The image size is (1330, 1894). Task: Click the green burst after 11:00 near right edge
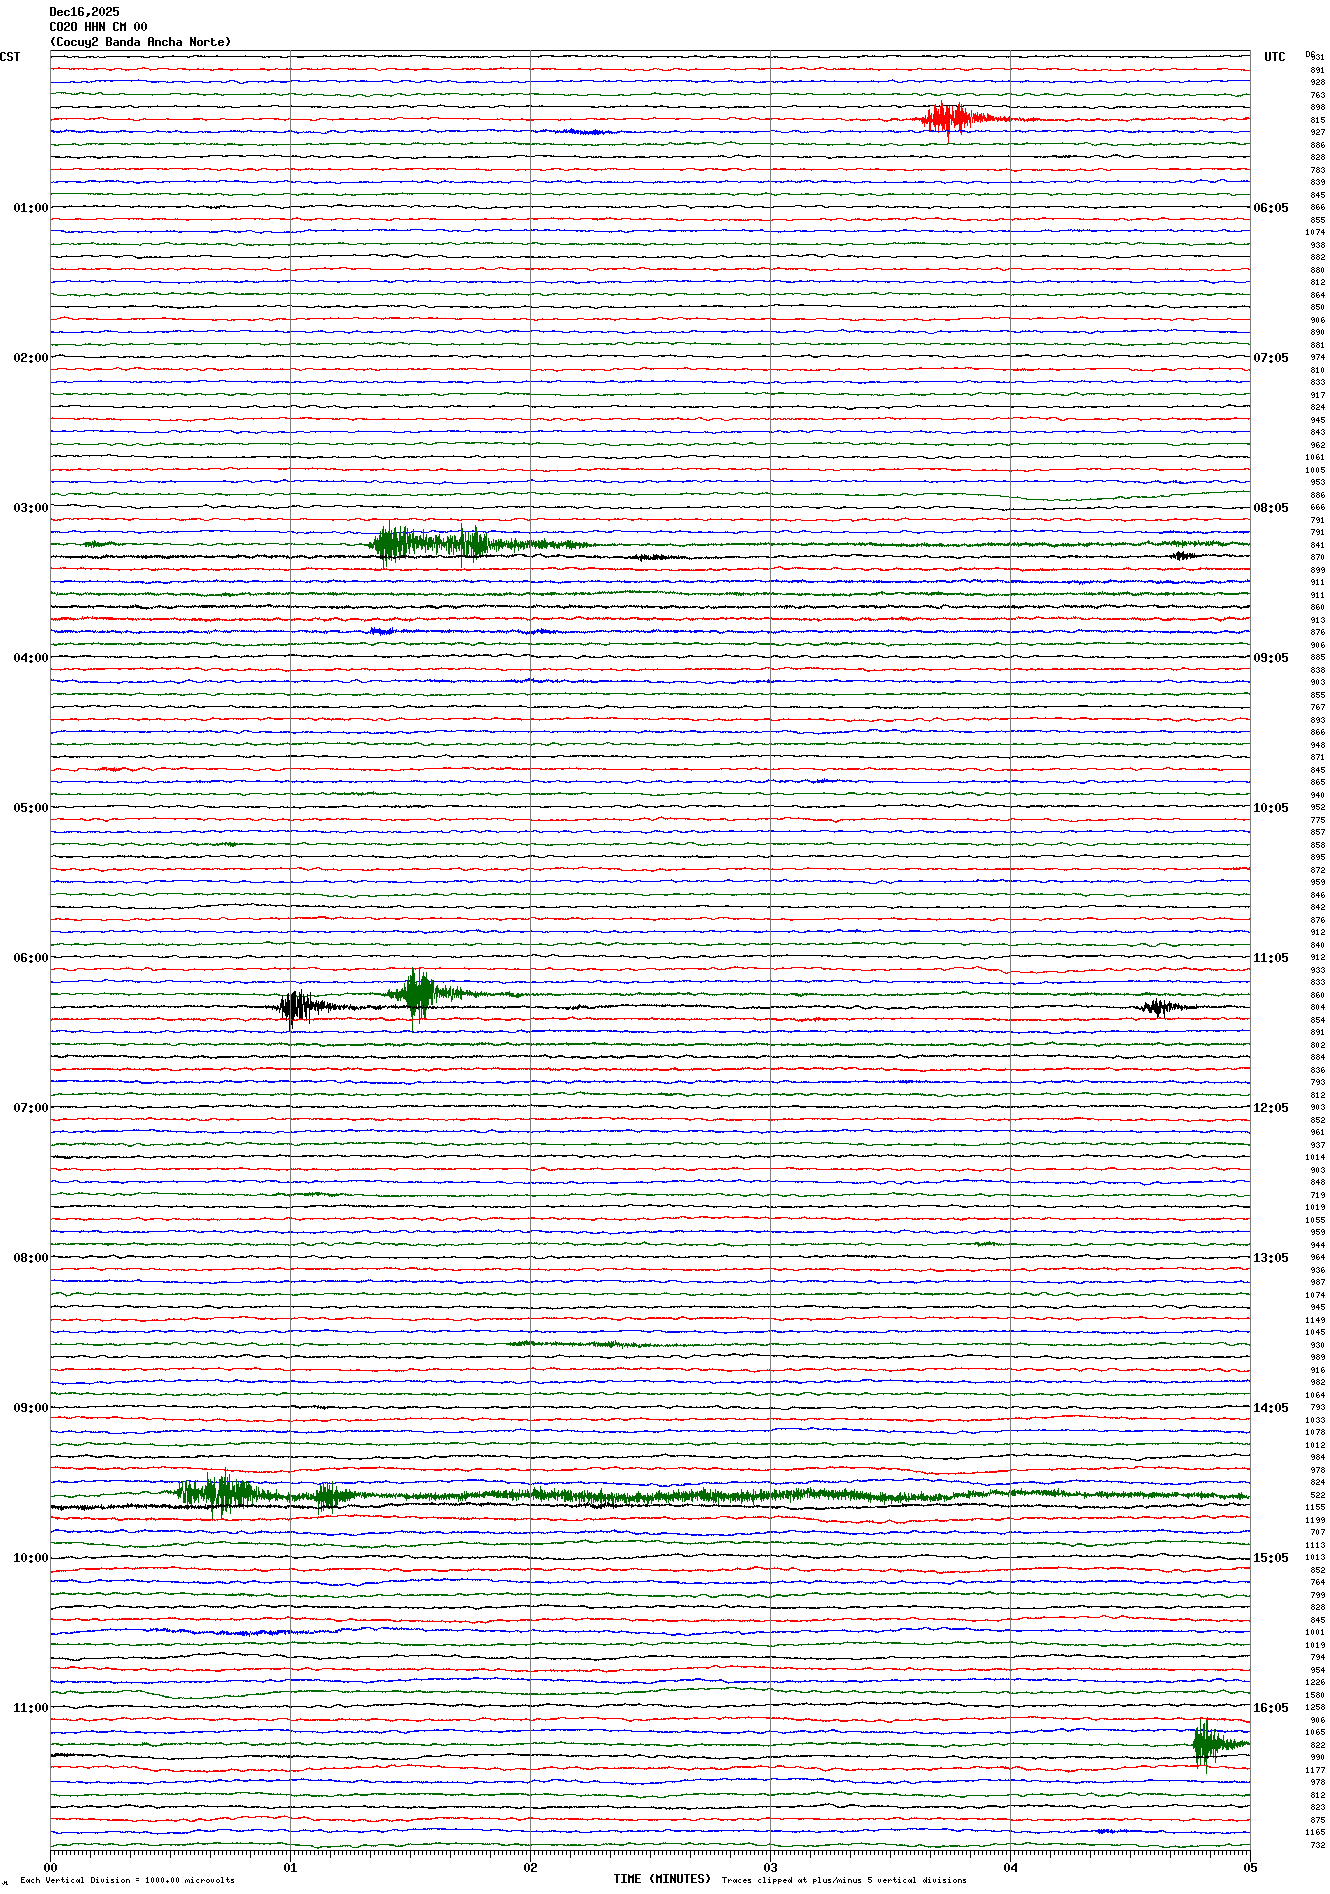pyautogui.click(x=1205, y=1744)
